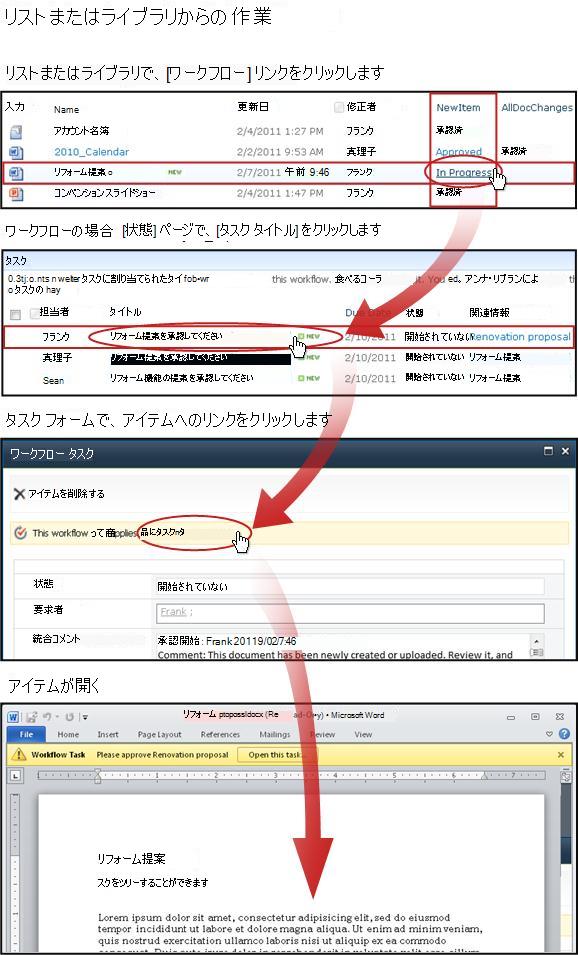This screenshot has height=955, width=578.
Task: Click the リフォーム提案 file name in library
Action: (83, 173)
